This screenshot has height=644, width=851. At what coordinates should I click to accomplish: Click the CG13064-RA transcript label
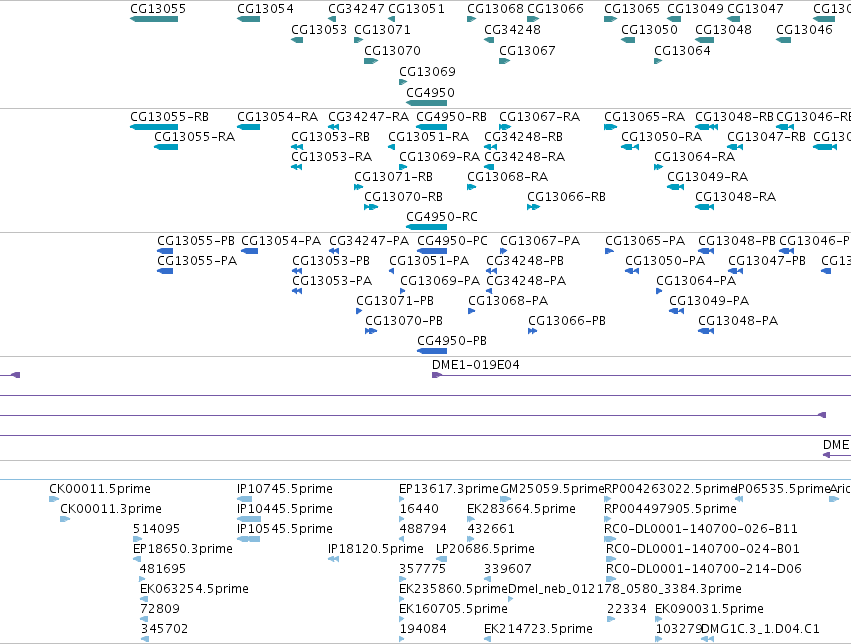695,157
